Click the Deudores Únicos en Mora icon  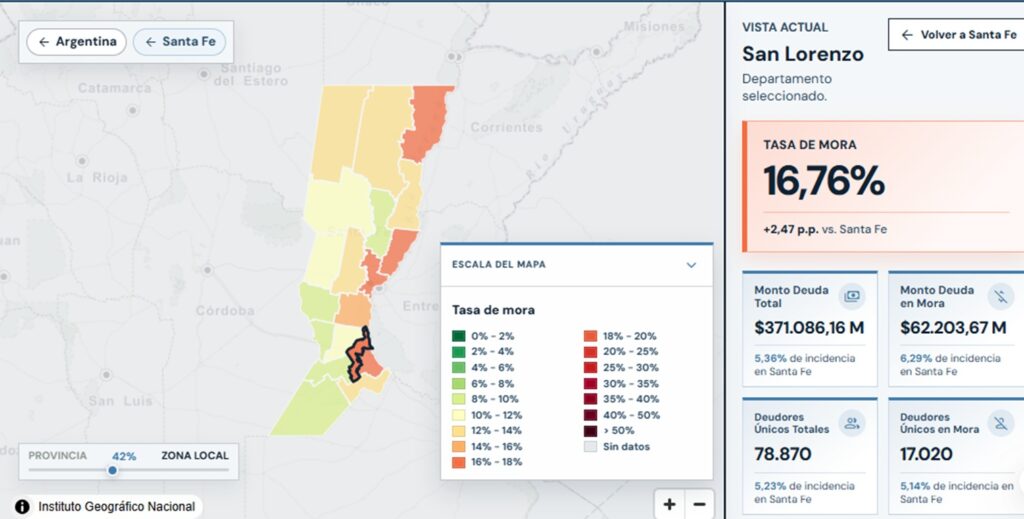pyautogui.click(x=1000, y=423)
